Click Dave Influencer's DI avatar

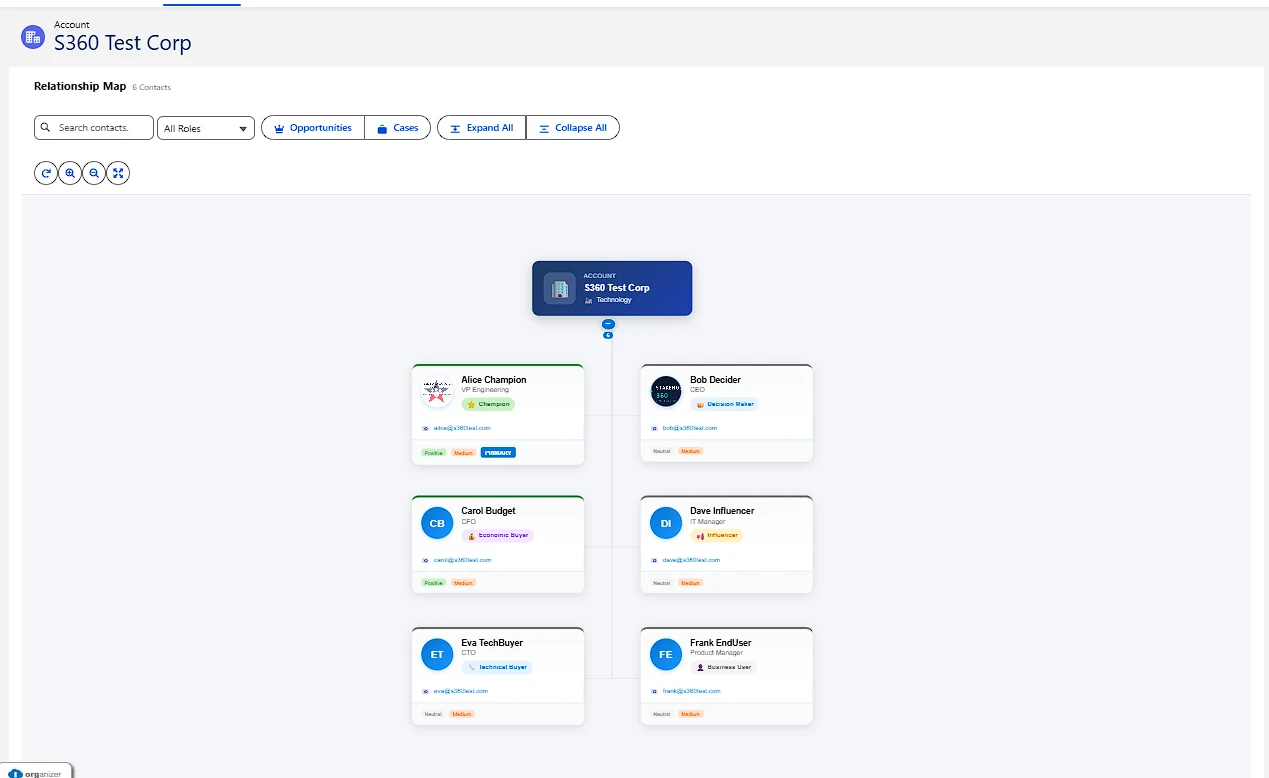666,523
